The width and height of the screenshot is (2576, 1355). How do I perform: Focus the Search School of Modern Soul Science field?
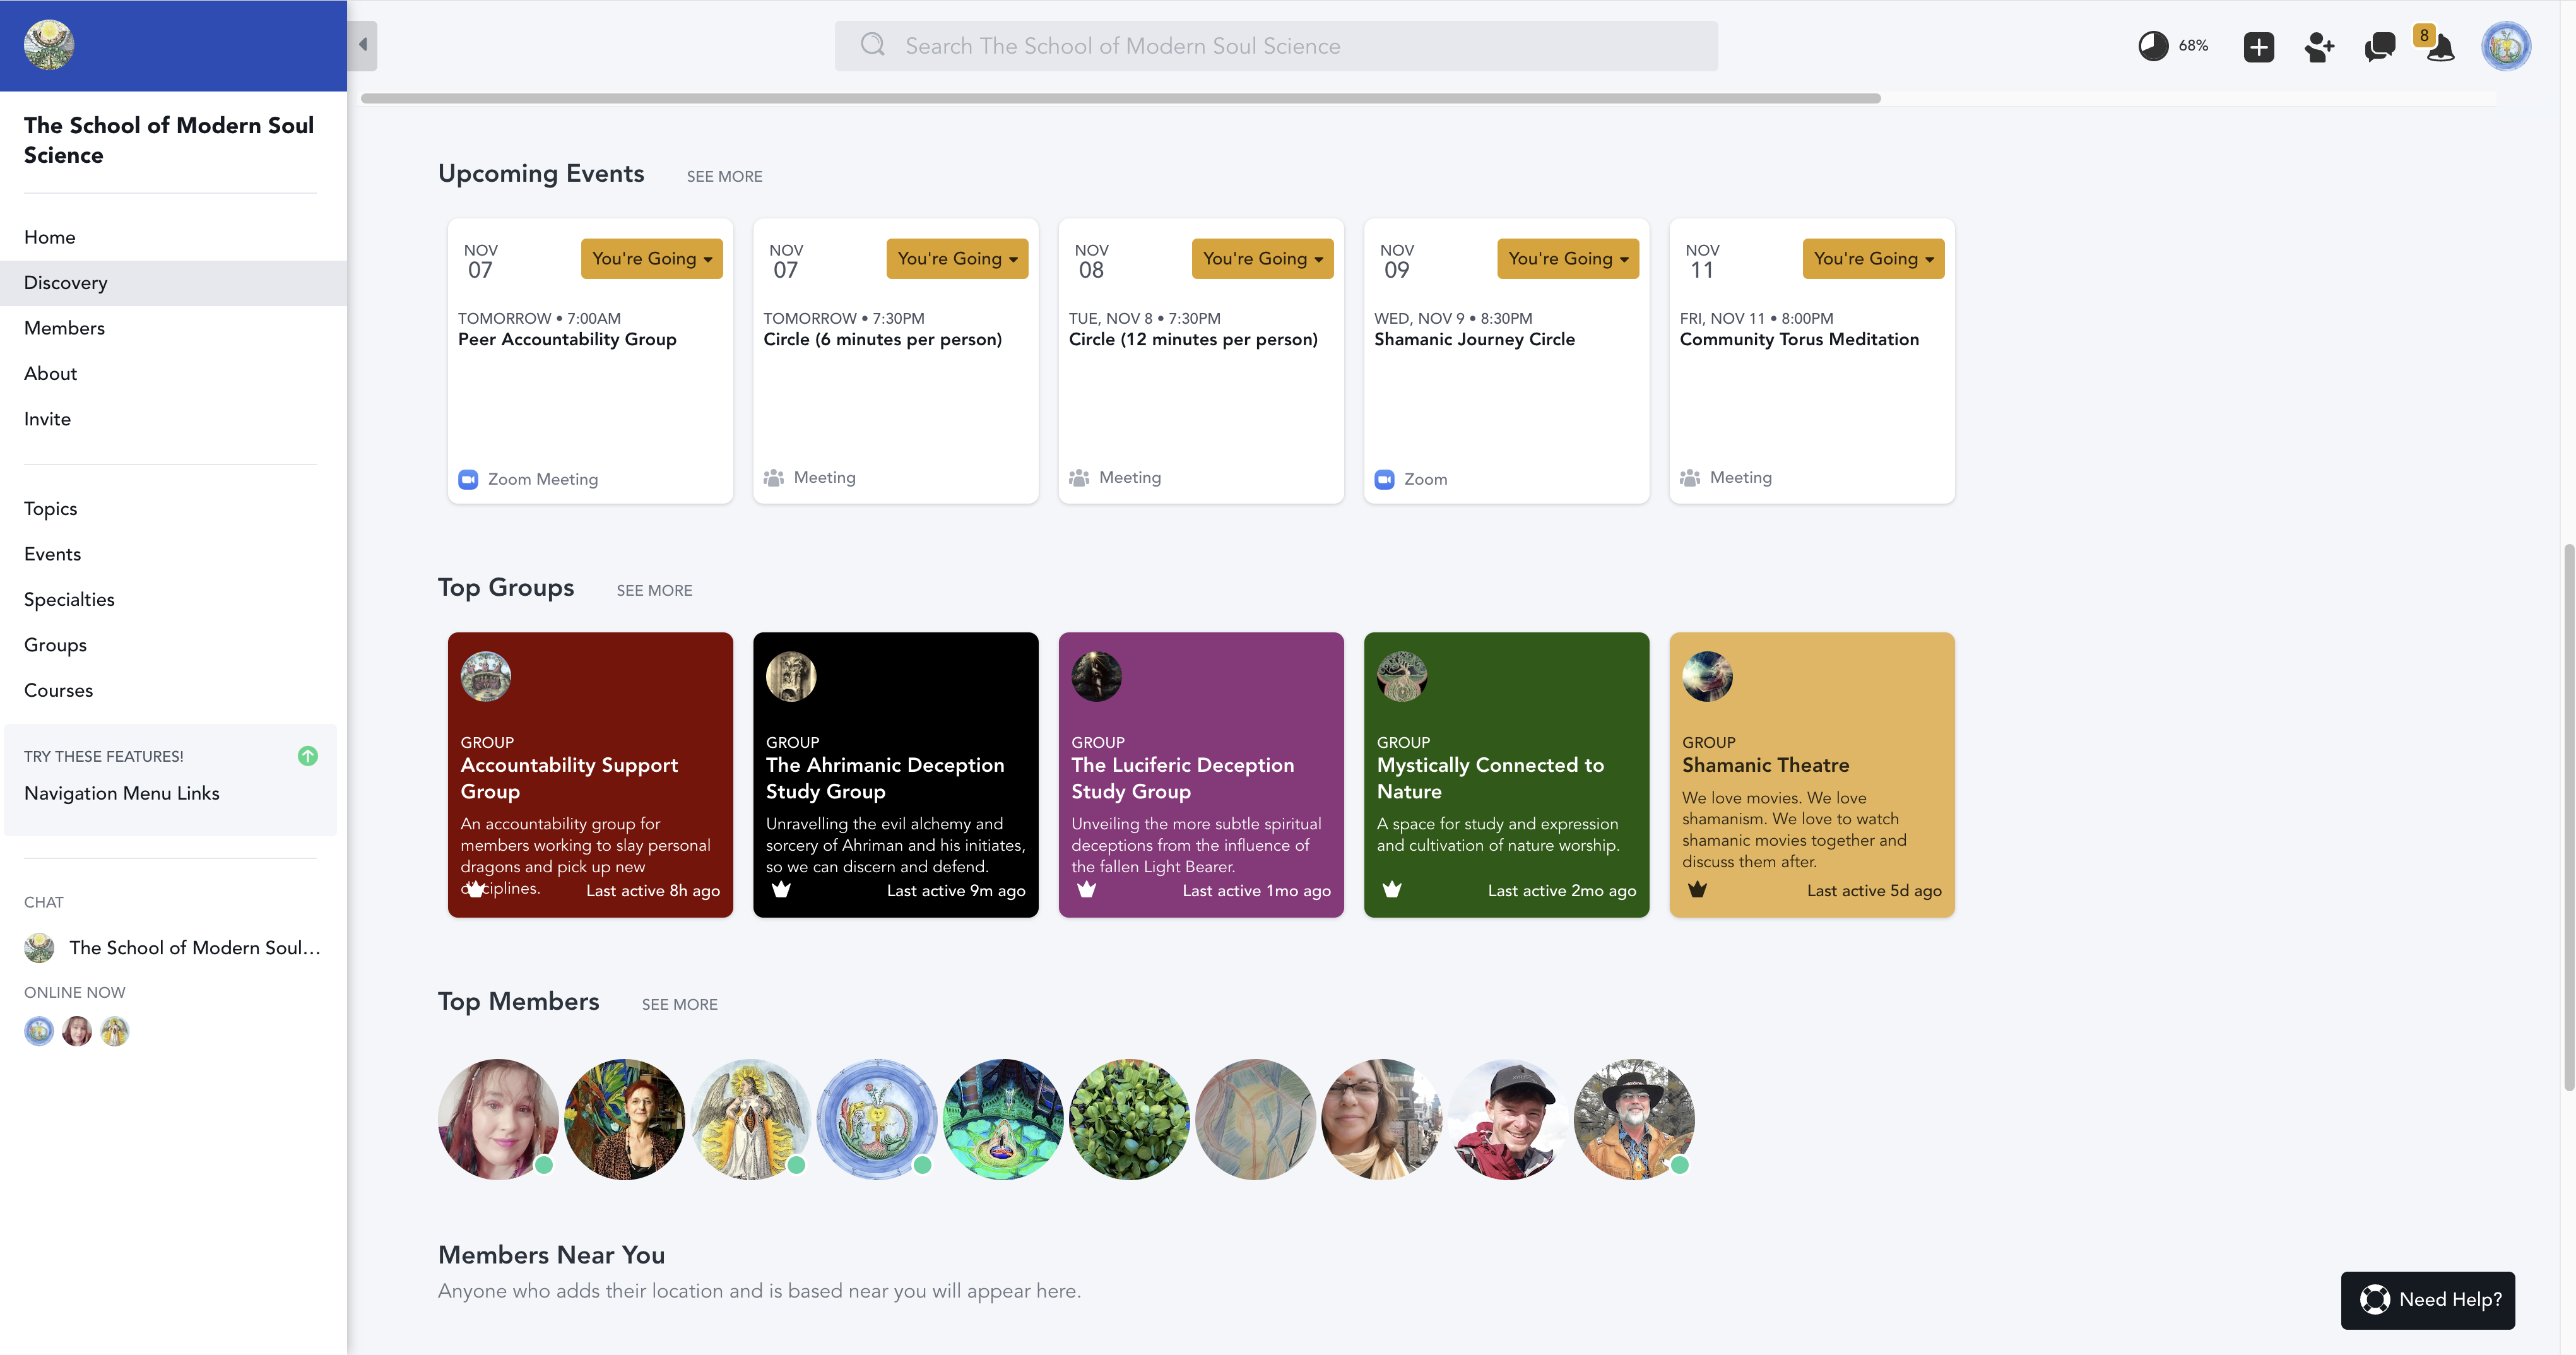coord(1276,46)
